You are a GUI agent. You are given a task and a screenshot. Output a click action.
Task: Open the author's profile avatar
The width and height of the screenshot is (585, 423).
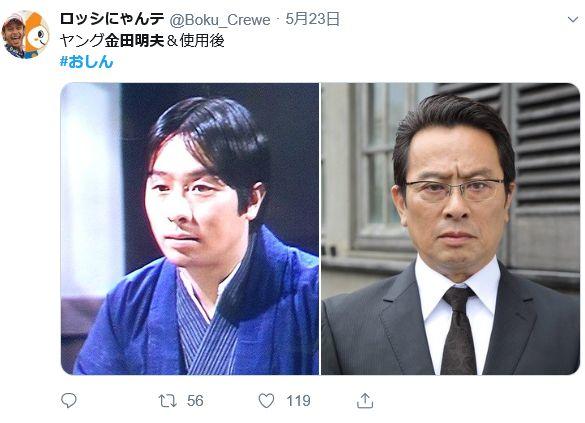[25, 35]
